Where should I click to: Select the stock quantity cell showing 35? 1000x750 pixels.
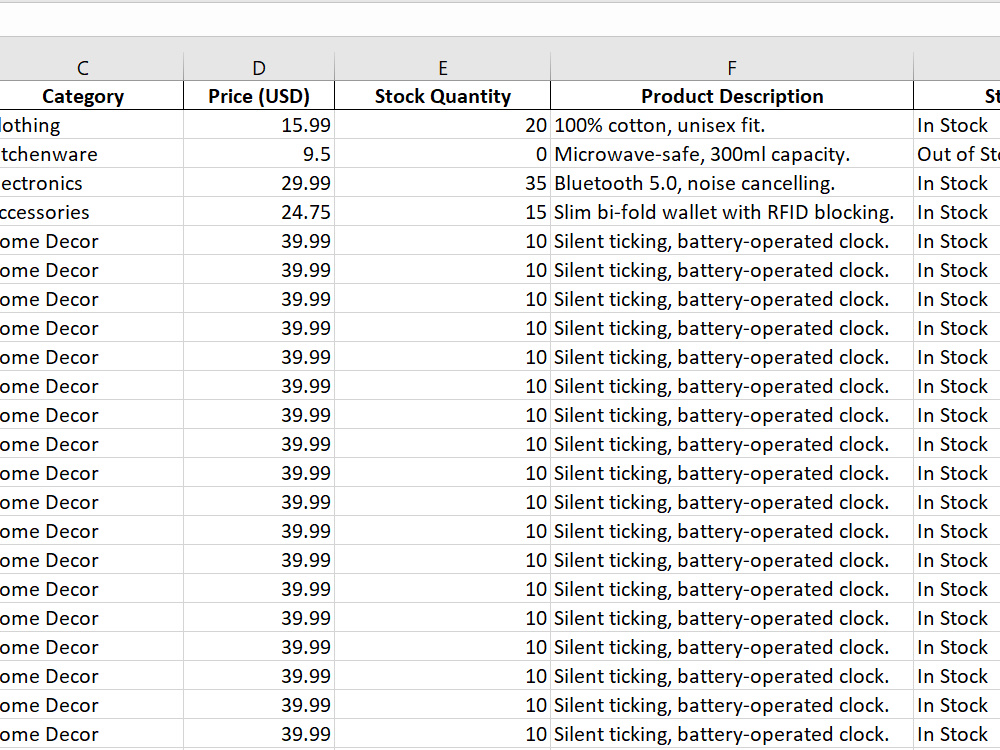[442, 183]
